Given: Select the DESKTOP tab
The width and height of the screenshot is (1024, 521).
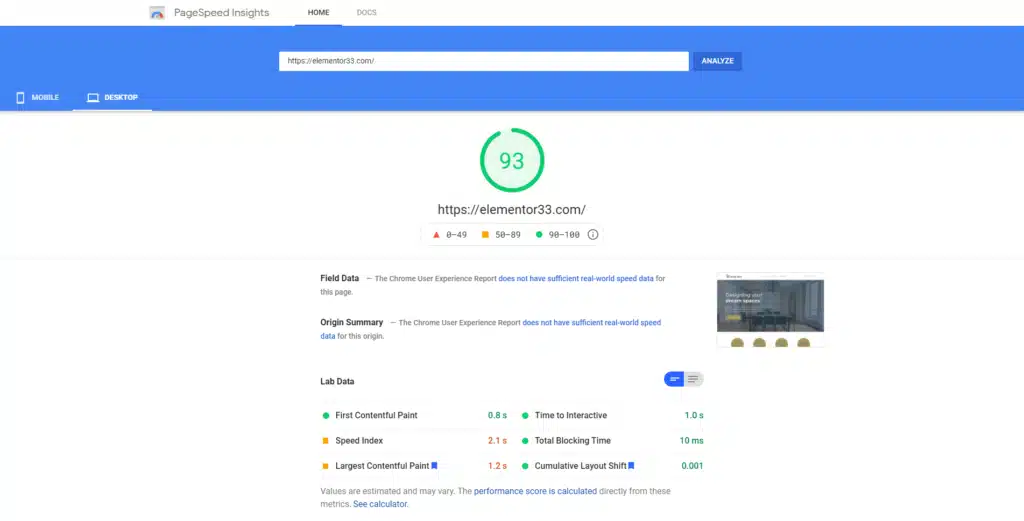Looking at the screenshot, I should (112, 97).
